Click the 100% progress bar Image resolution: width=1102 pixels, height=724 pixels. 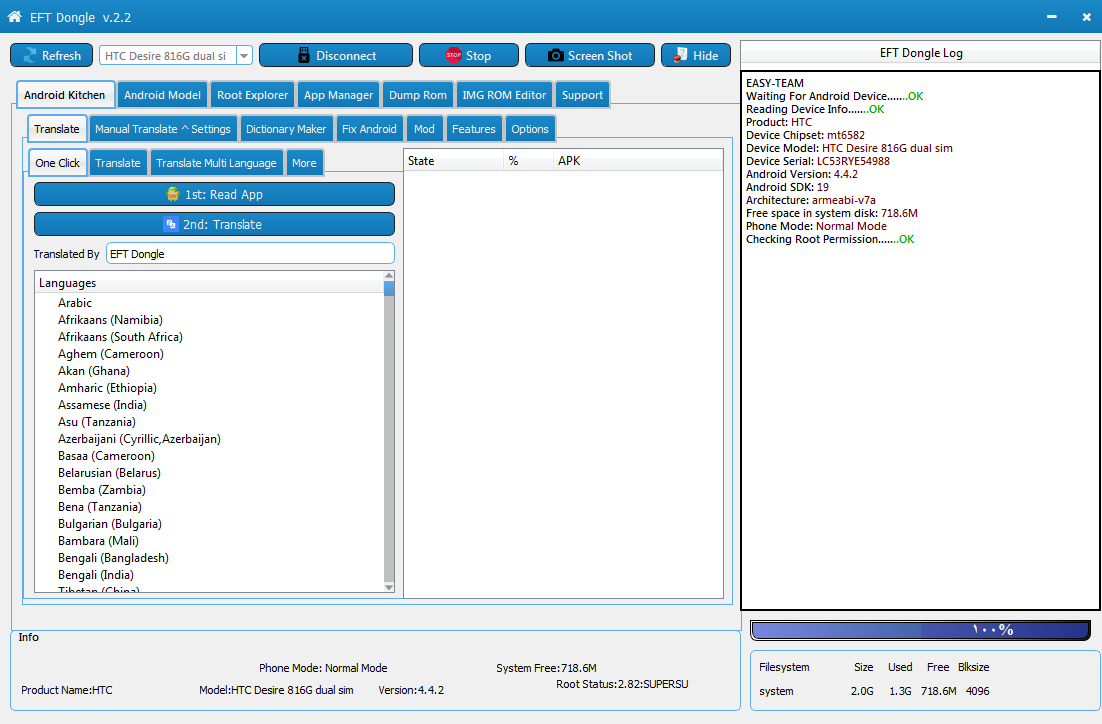tap(920, 630)
